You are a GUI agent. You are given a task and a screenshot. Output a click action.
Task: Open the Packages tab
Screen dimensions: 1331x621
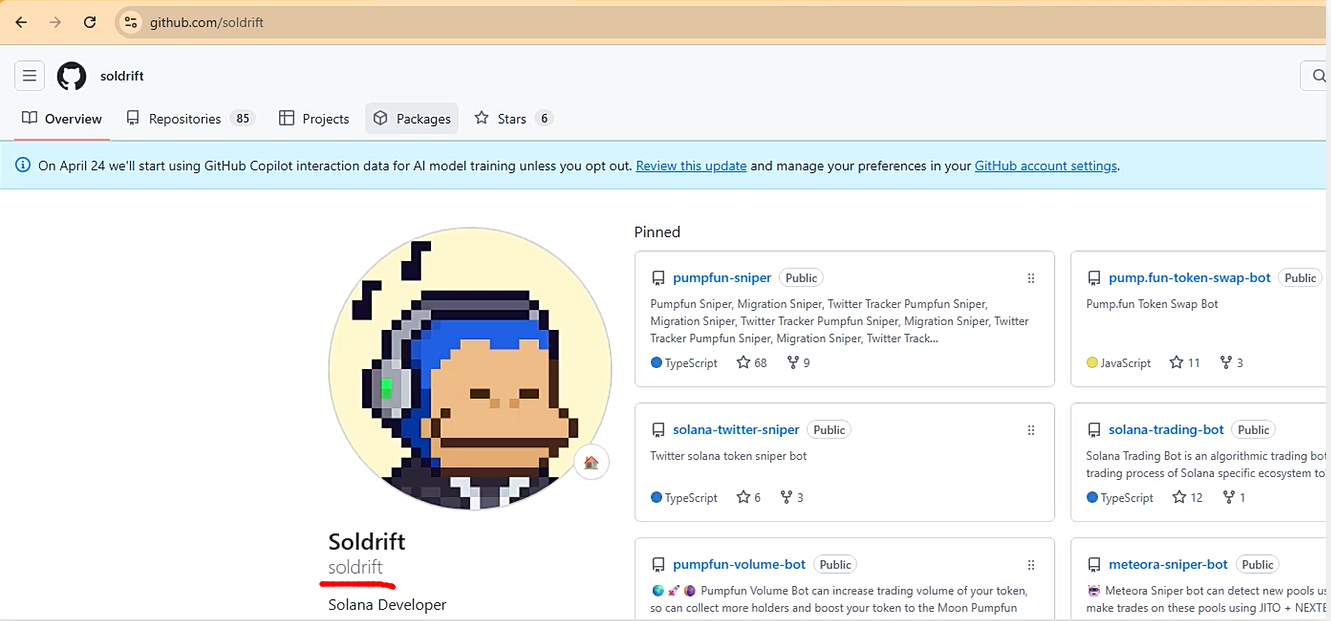[x=412, y=119]
